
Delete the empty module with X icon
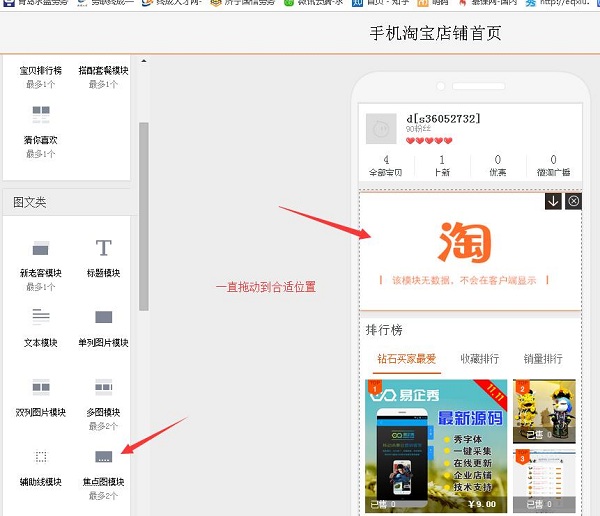(574, 201)
